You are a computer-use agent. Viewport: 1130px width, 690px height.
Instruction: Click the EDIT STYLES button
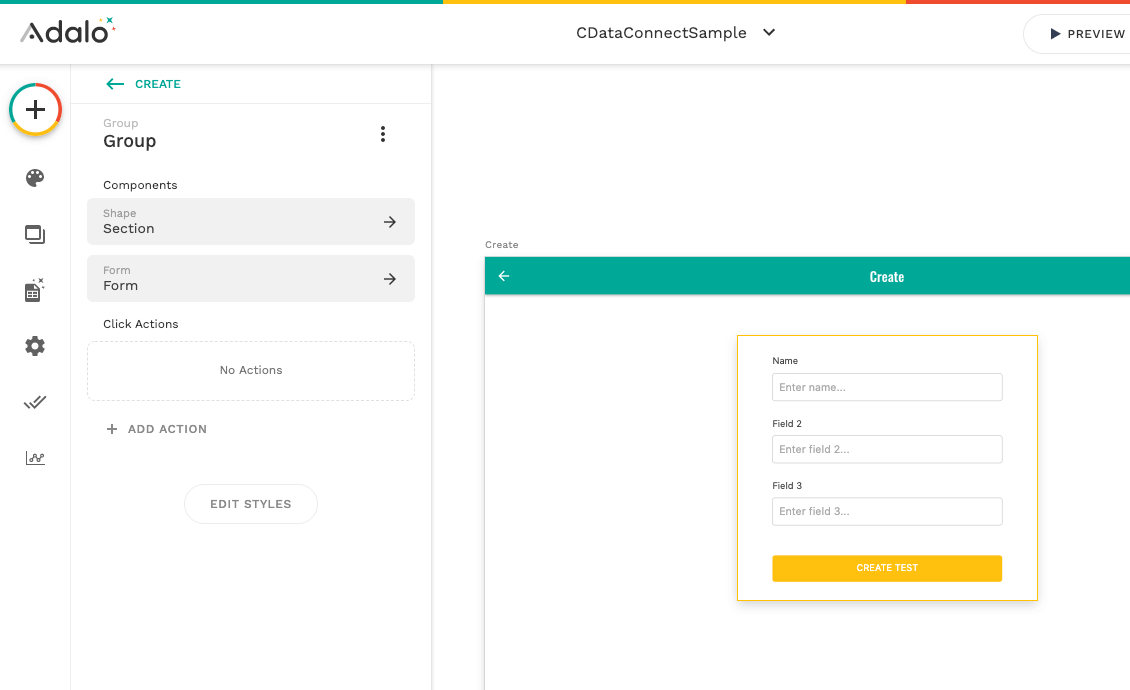(x=251, y=504)
